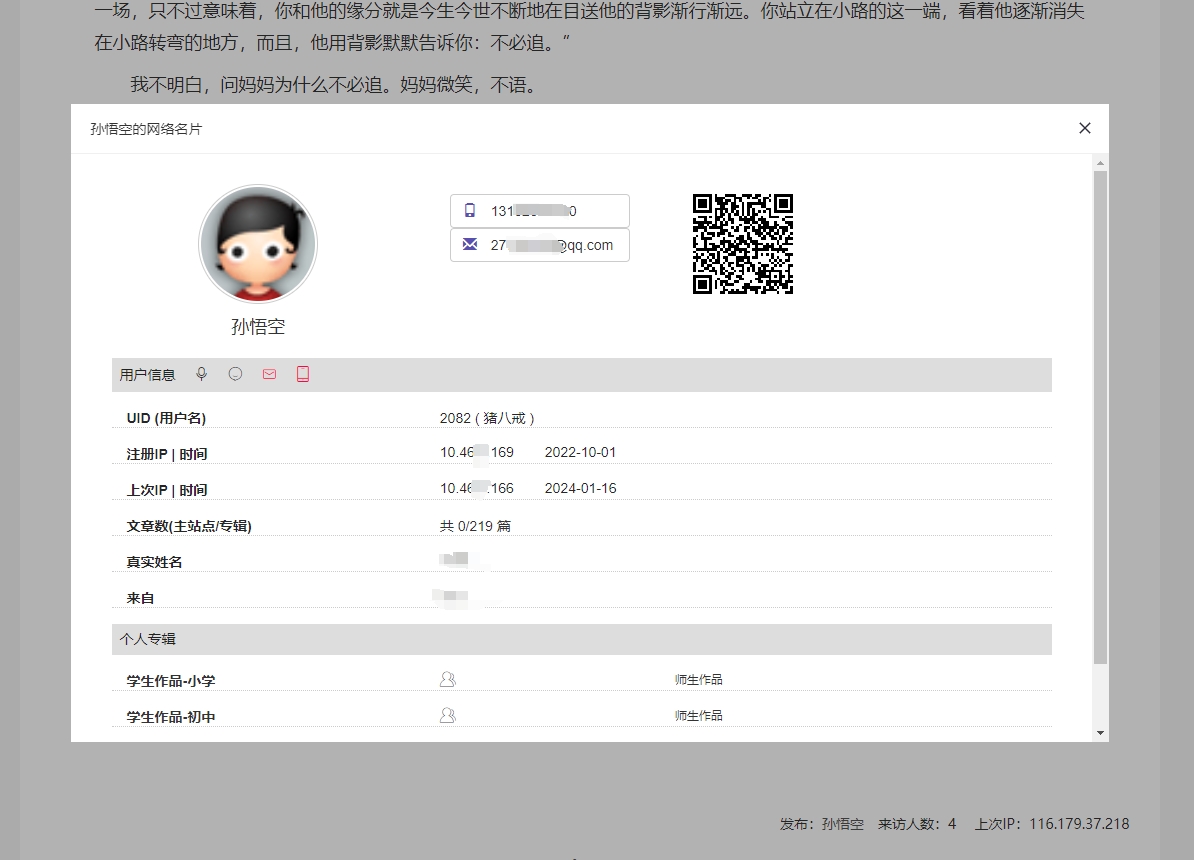
Task: Click the registration date 2022-10-01
Action: click(x=580, y=452)
